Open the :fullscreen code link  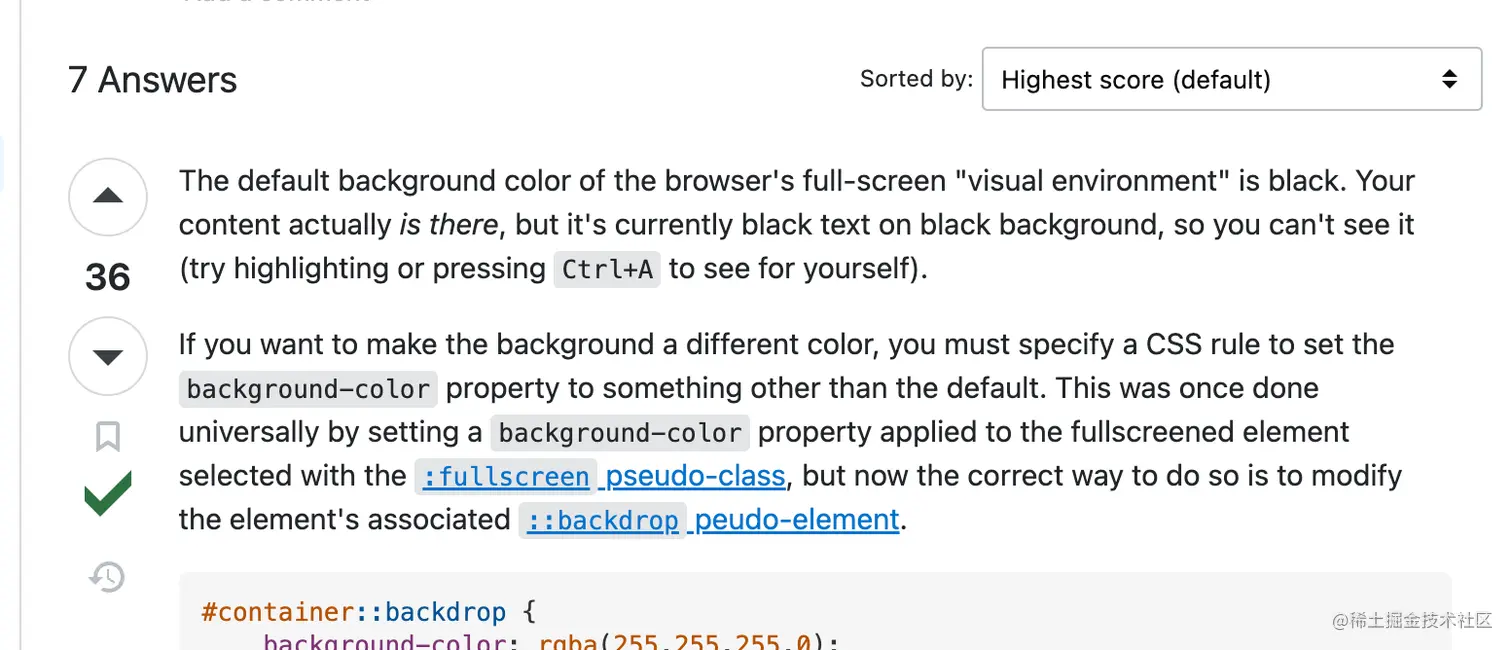click(x=506, y=476)
